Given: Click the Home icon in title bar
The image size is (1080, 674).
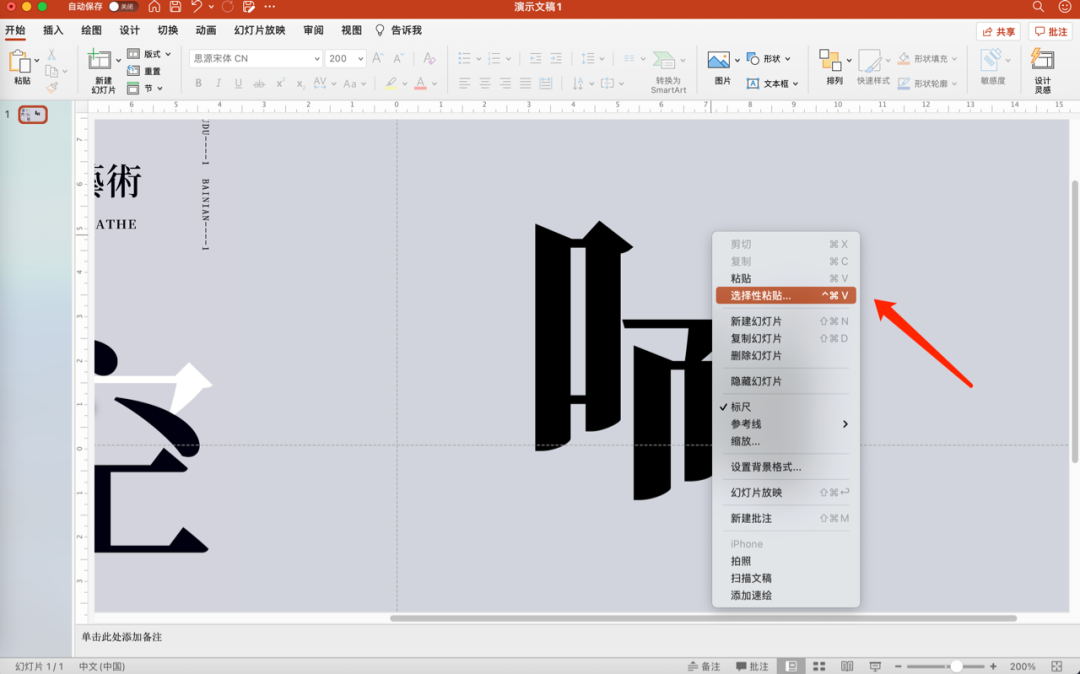Looking at the screenshot, I should point(154,7).
